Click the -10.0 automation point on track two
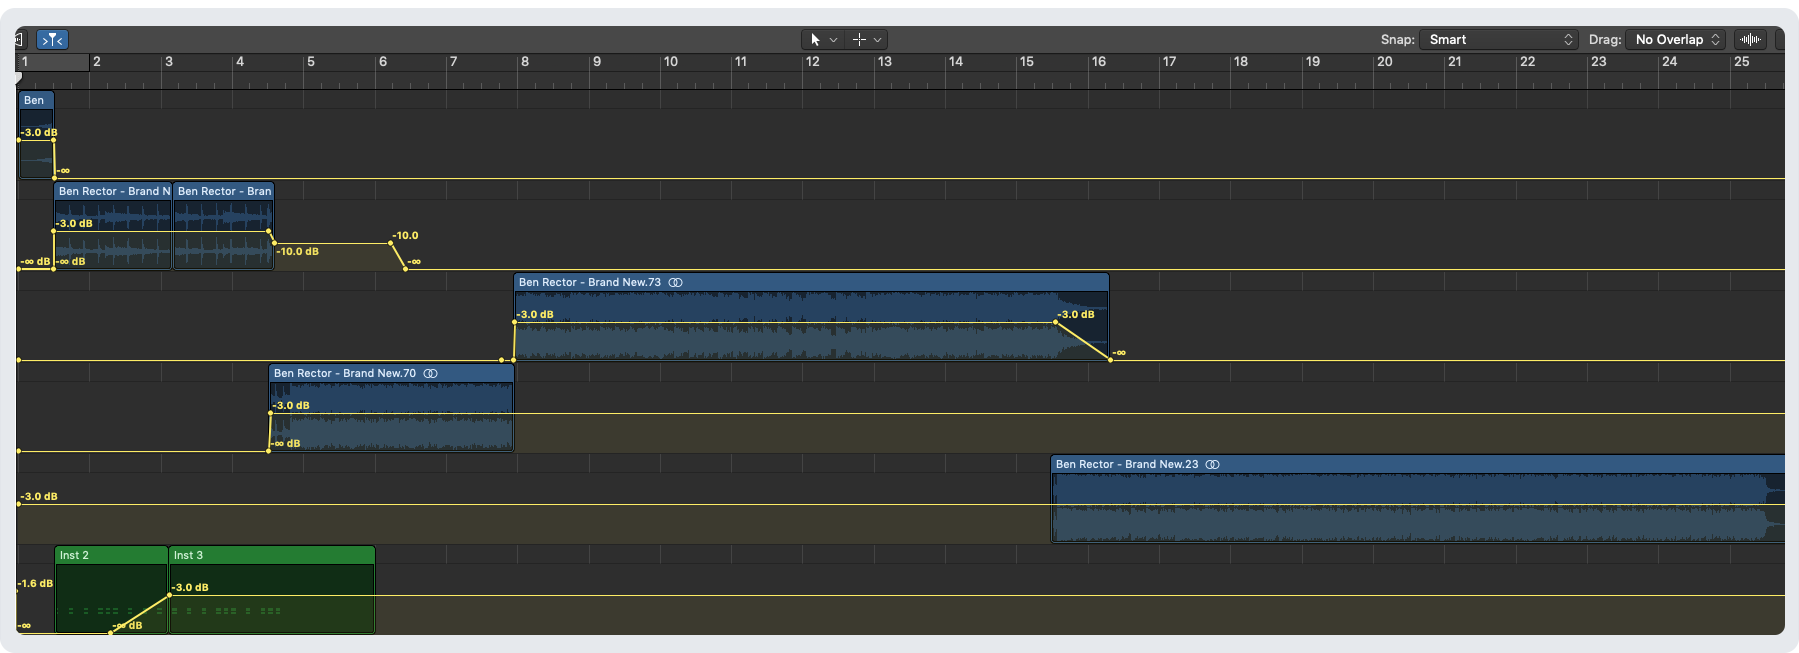The image size is (1799, 653). [x=390, y=243]
